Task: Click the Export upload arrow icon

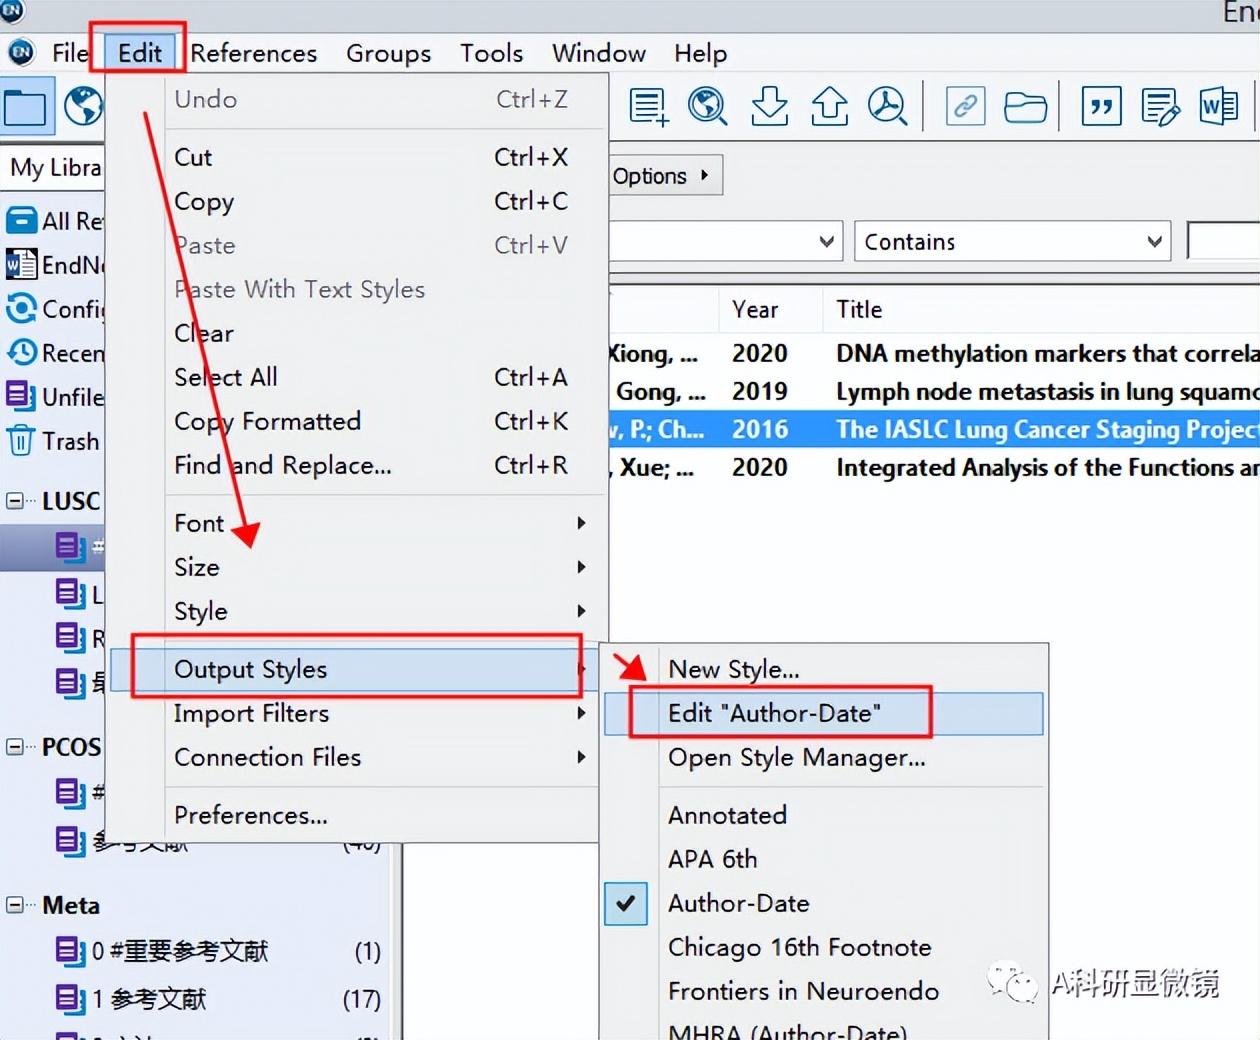Action: pos(829,106)
